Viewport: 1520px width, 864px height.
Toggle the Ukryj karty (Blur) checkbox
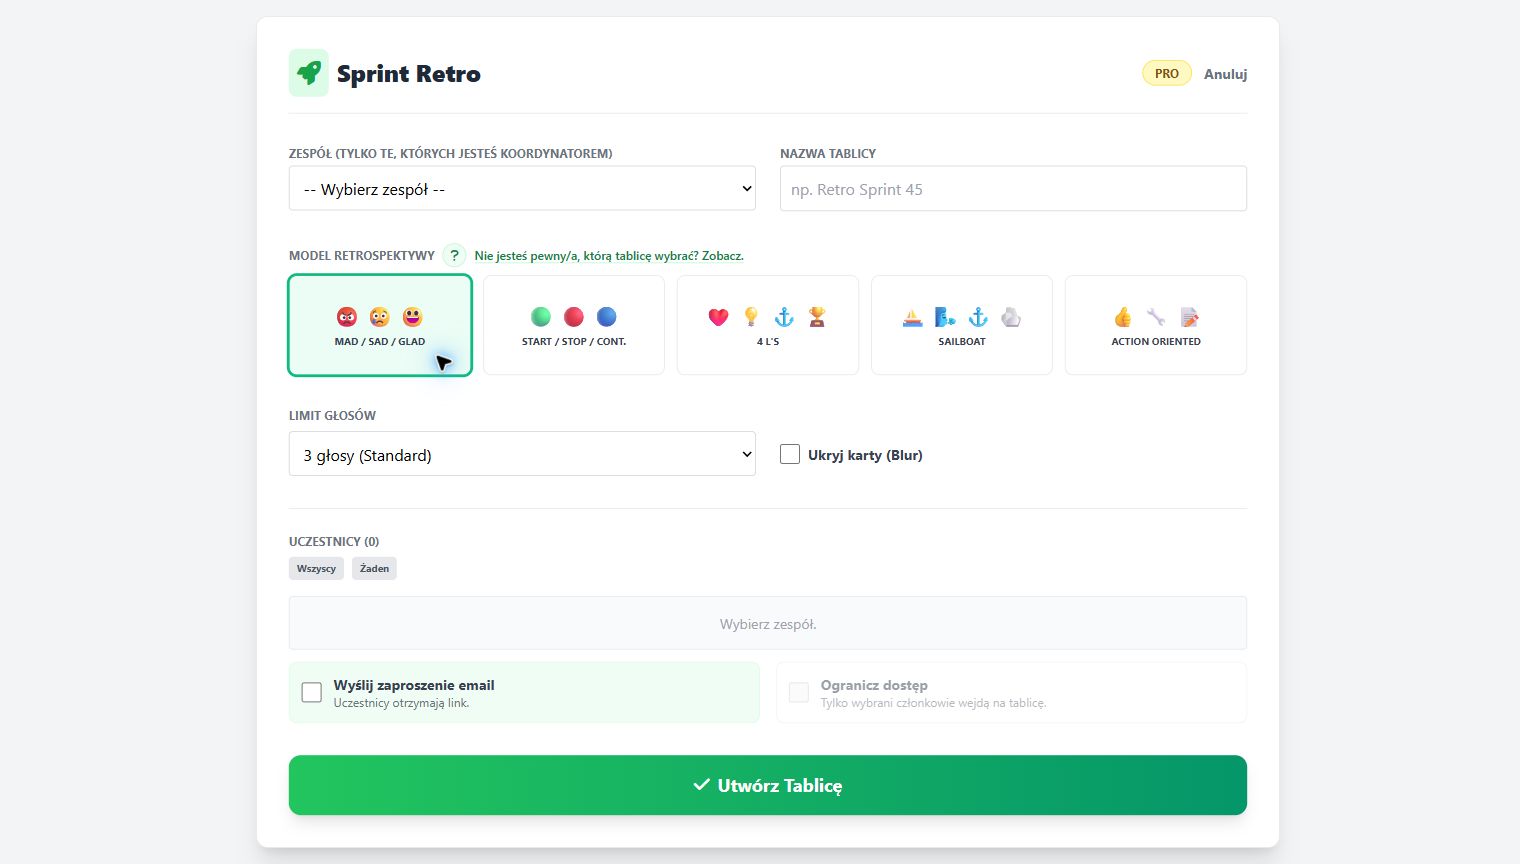790,454
